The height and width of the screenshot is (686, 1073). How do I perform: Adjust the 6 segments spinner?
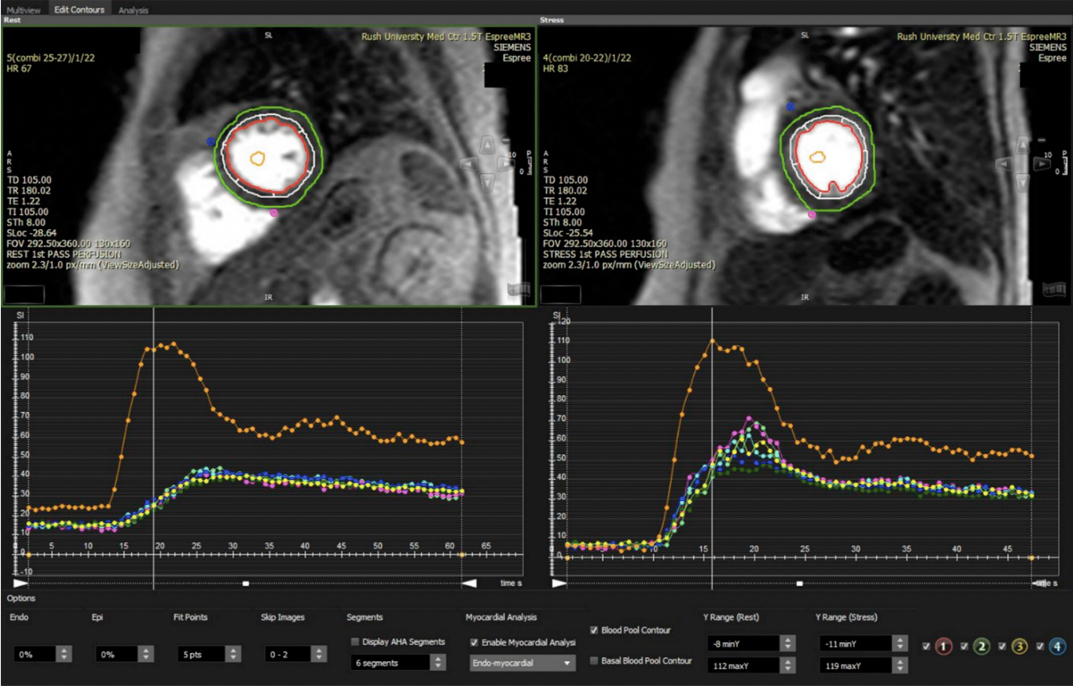(438, 663)
